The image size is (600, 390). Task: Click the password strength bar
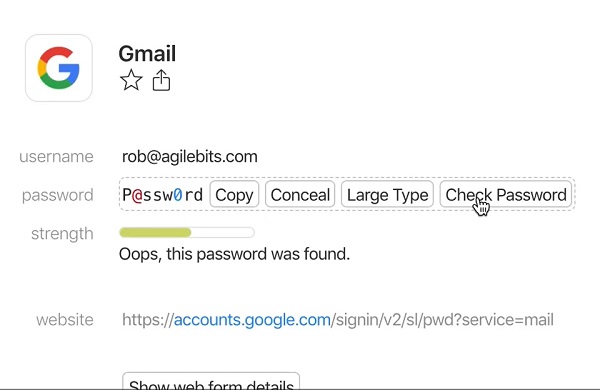[x=187, y=232]
